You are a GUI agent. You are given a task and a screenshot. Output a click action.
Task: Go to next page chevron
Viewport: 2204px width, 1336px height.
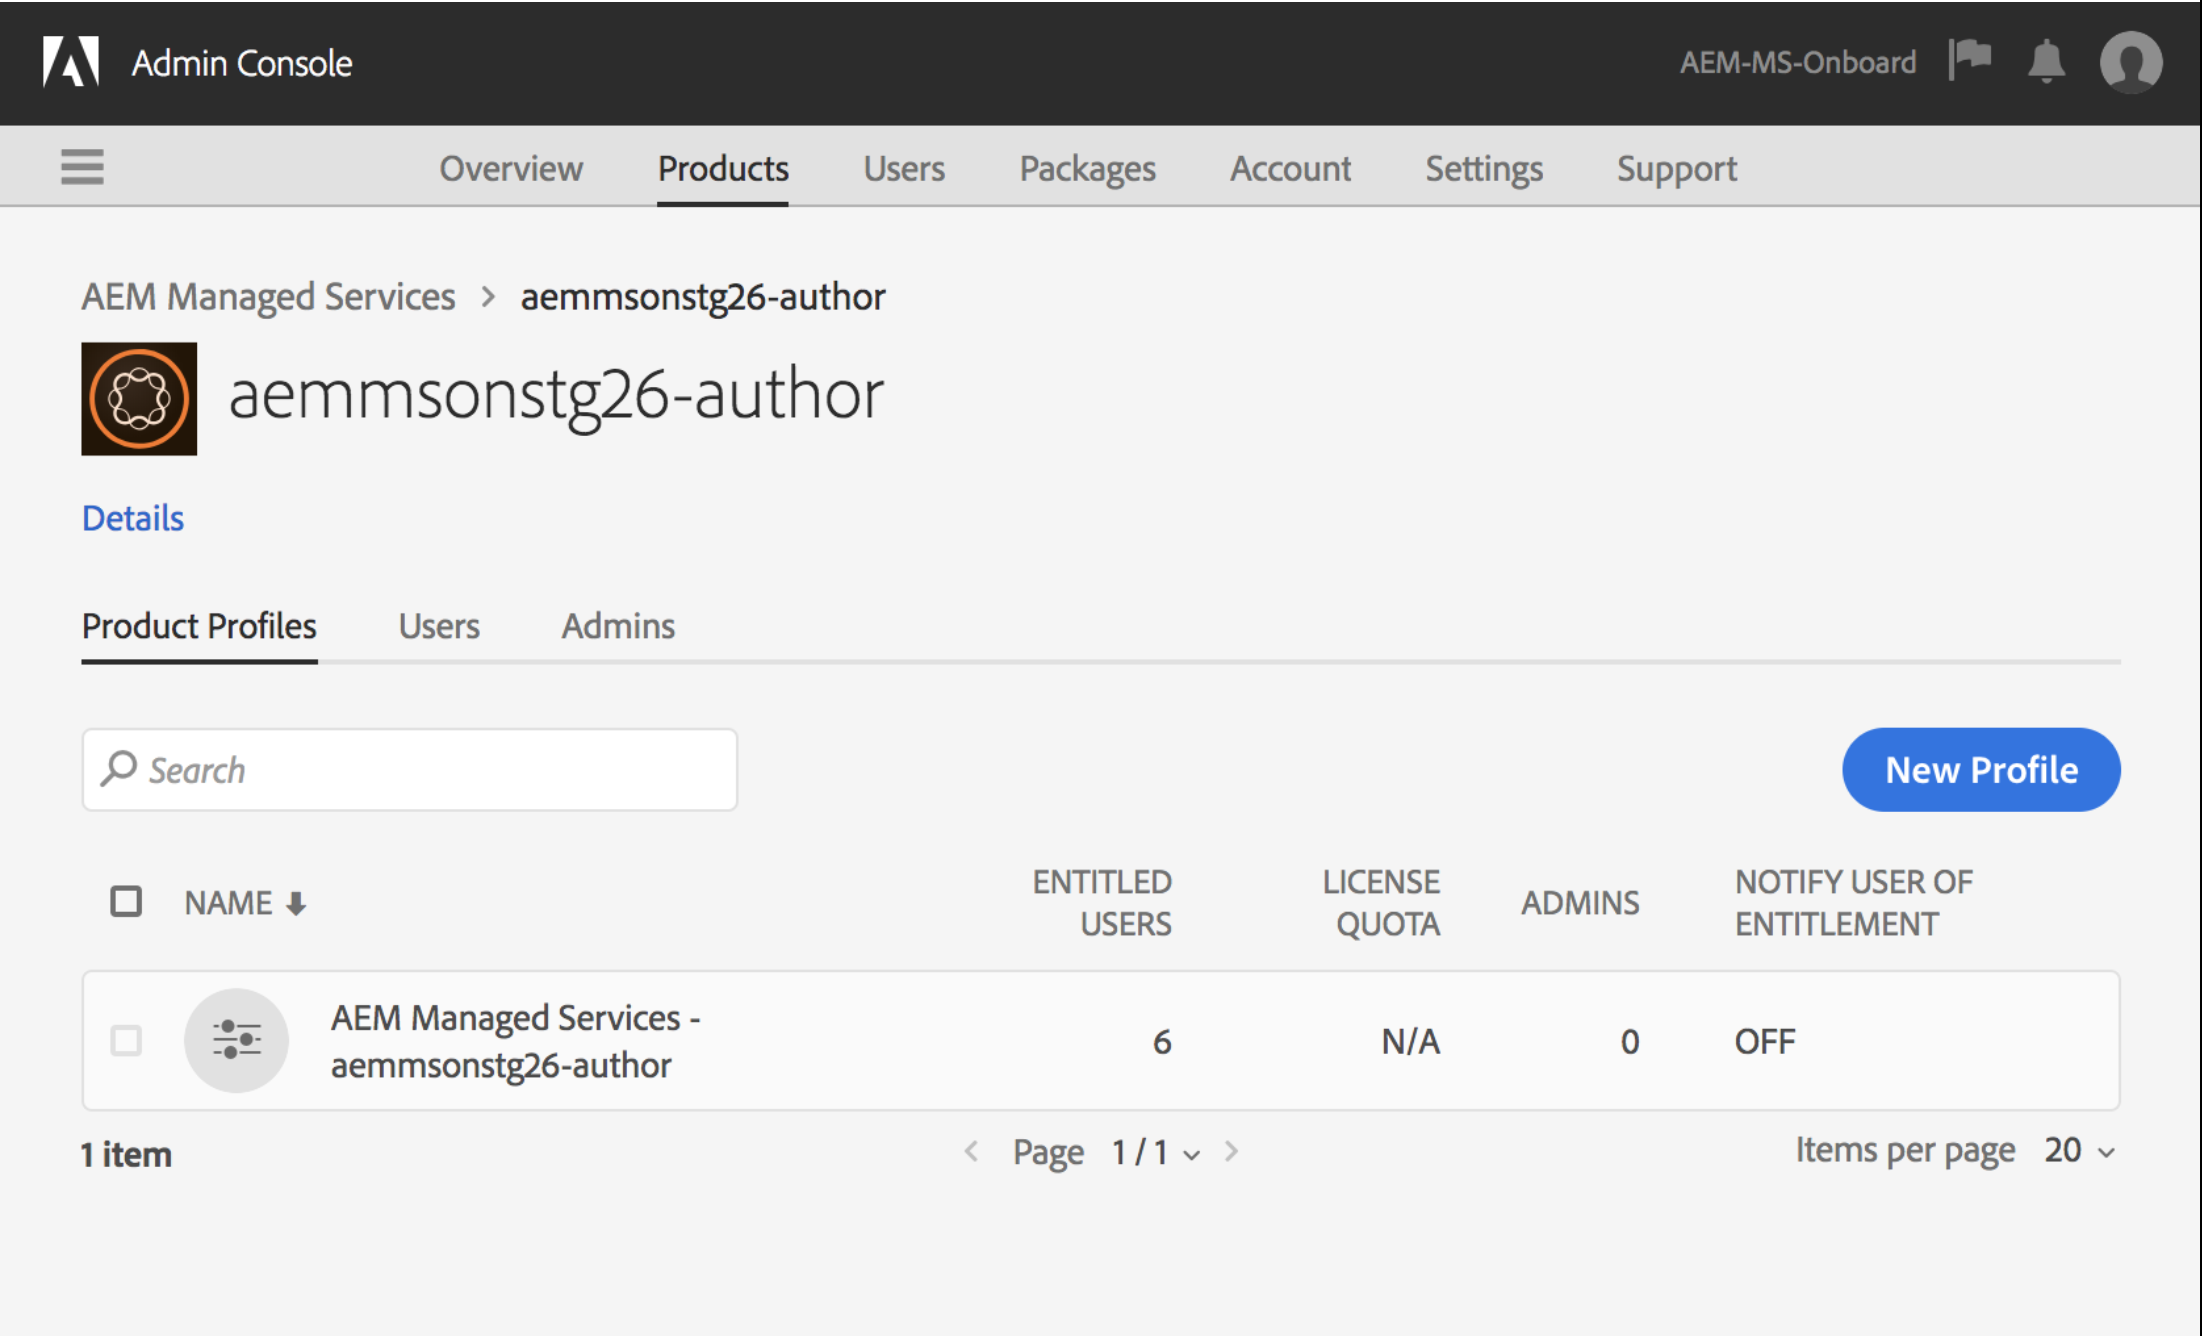point(1232,1152)
